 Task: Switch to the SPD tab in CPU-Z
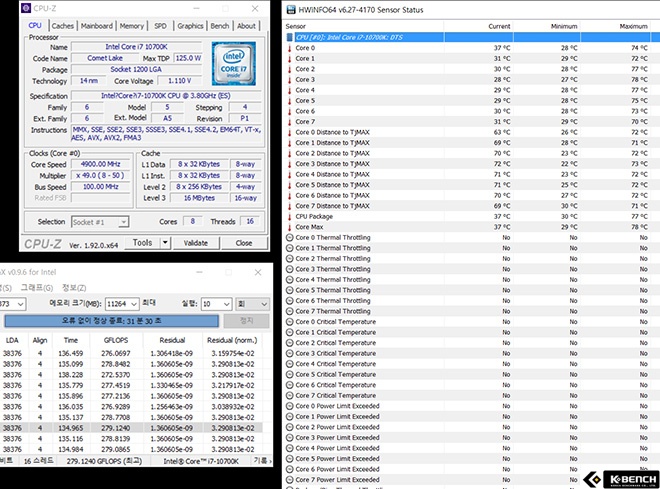point(160,26)
